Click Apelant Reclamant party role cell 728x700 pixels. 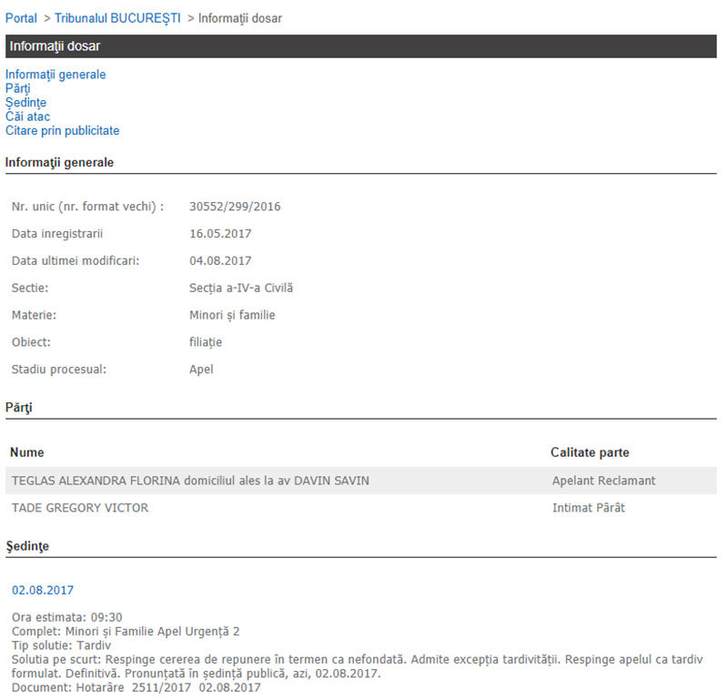coord(604,480)
